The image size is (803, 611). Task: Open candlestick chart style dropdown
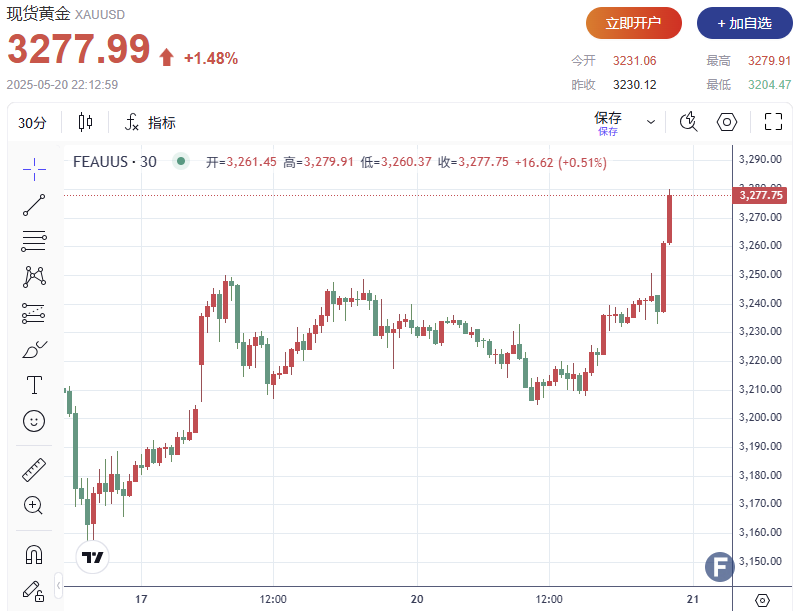pos(85,122)
